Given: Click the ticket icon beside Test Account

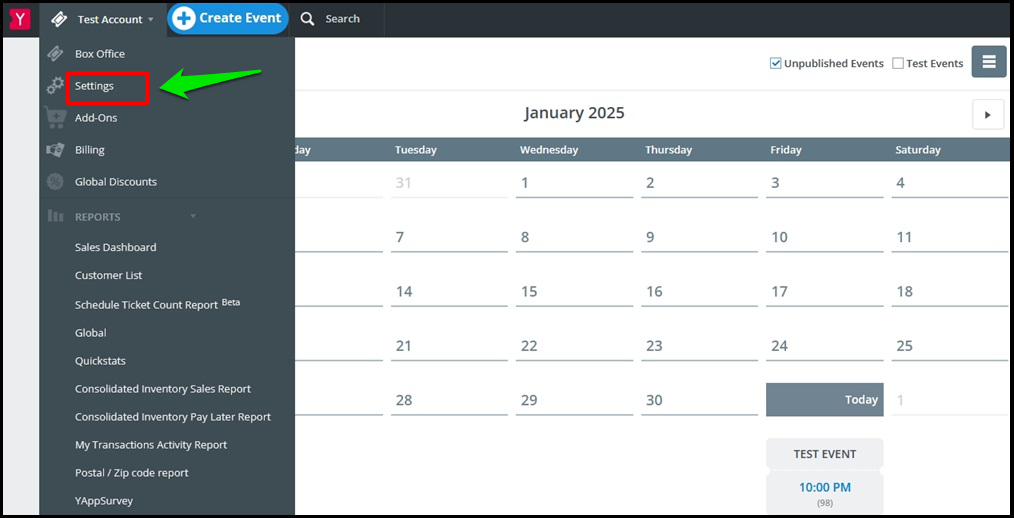Looking at the screenshot, I should [59, 19].
